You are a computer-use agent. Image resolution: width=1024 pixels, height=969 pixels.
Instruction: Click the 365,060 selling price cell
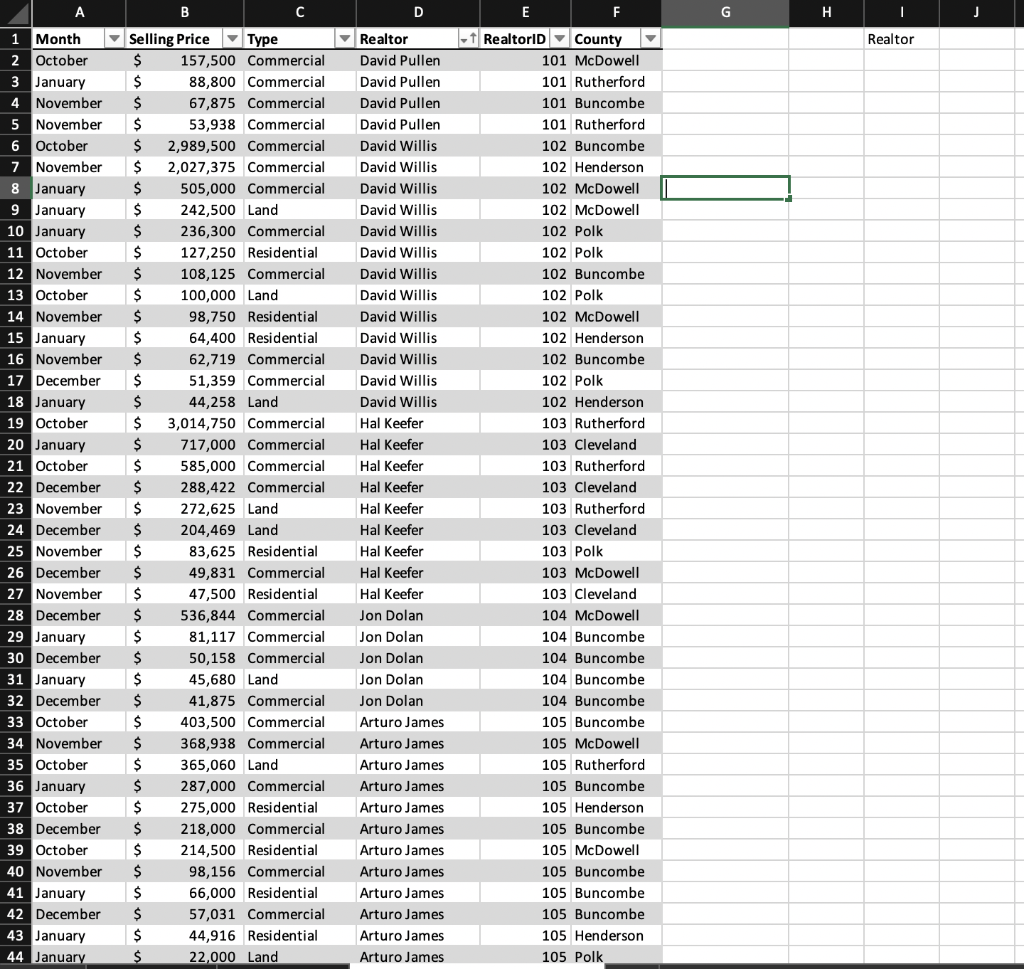point(185,765)
